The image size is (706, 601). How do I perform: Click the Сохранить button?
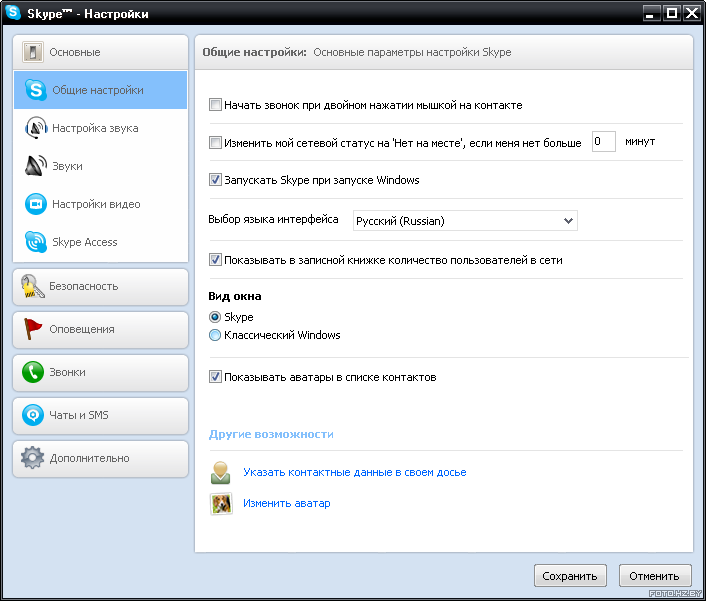570,576
